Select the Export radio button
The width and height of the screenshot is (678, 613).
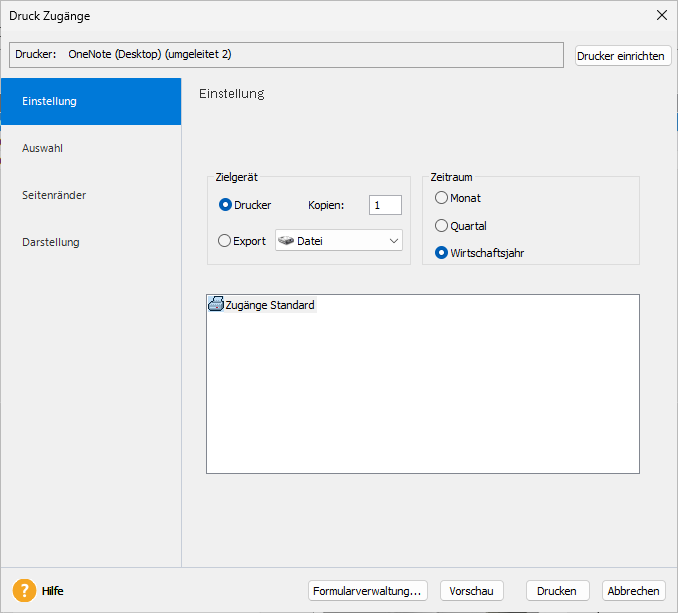click(x=225, y=241)
